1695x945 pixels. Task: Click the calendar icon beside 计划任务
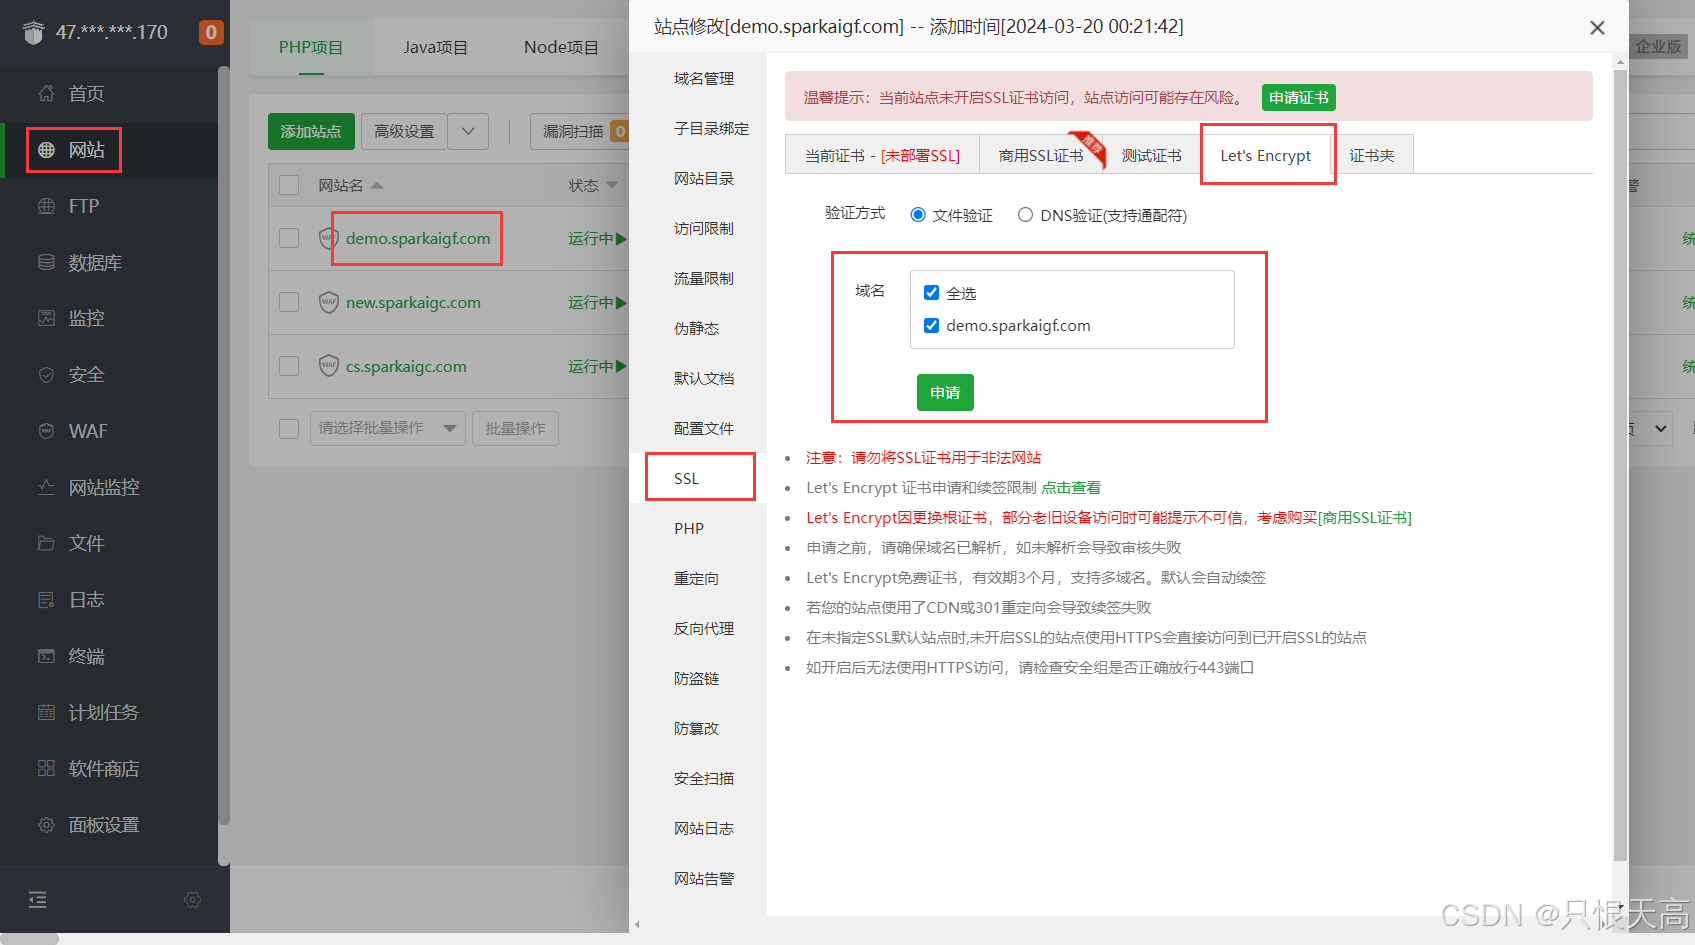click(46, 712)
